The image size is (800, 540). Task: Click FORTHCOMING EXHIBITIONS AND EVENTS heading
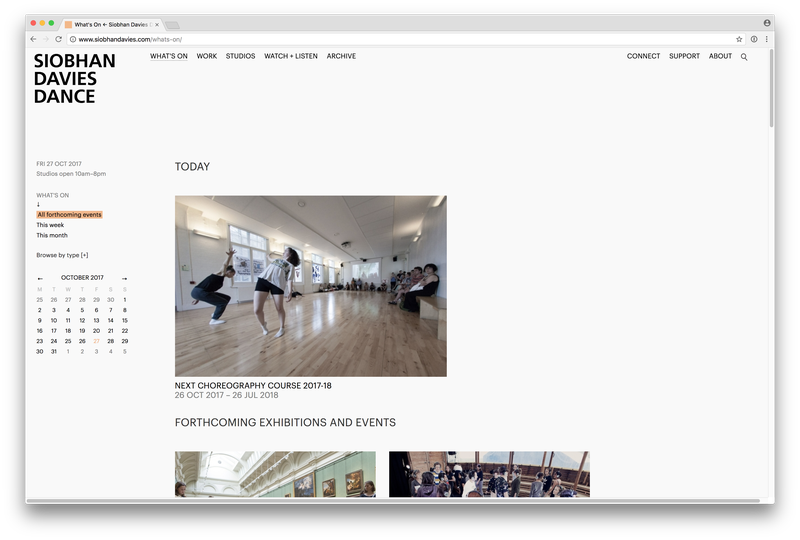285,423
